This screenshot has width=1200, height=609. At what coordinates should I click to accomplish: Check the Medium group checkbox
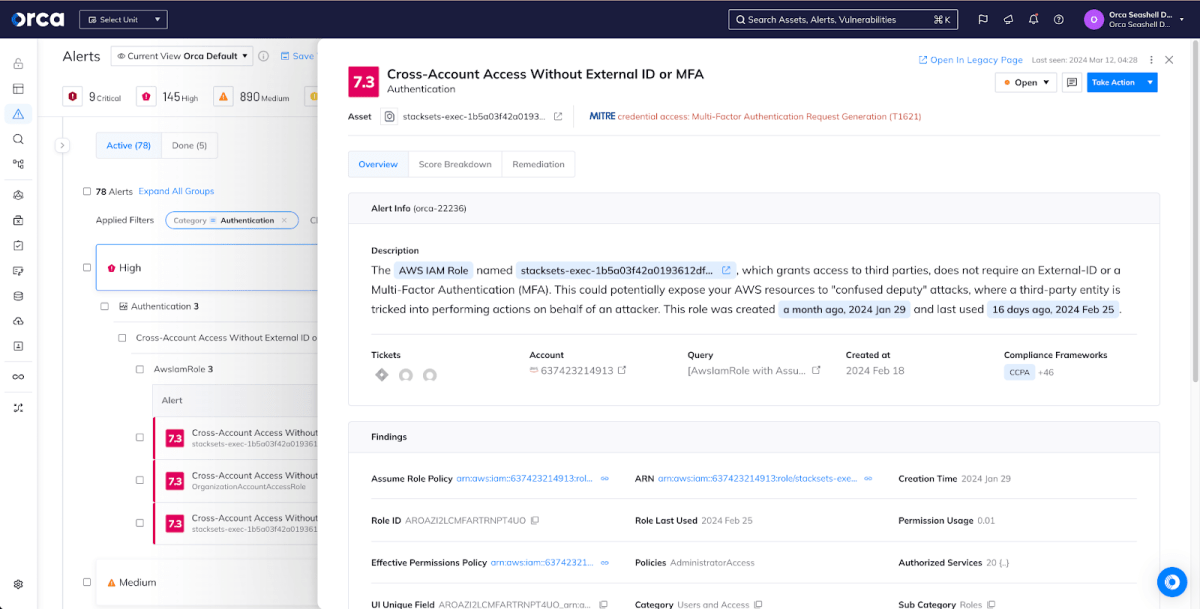[87, 582]
